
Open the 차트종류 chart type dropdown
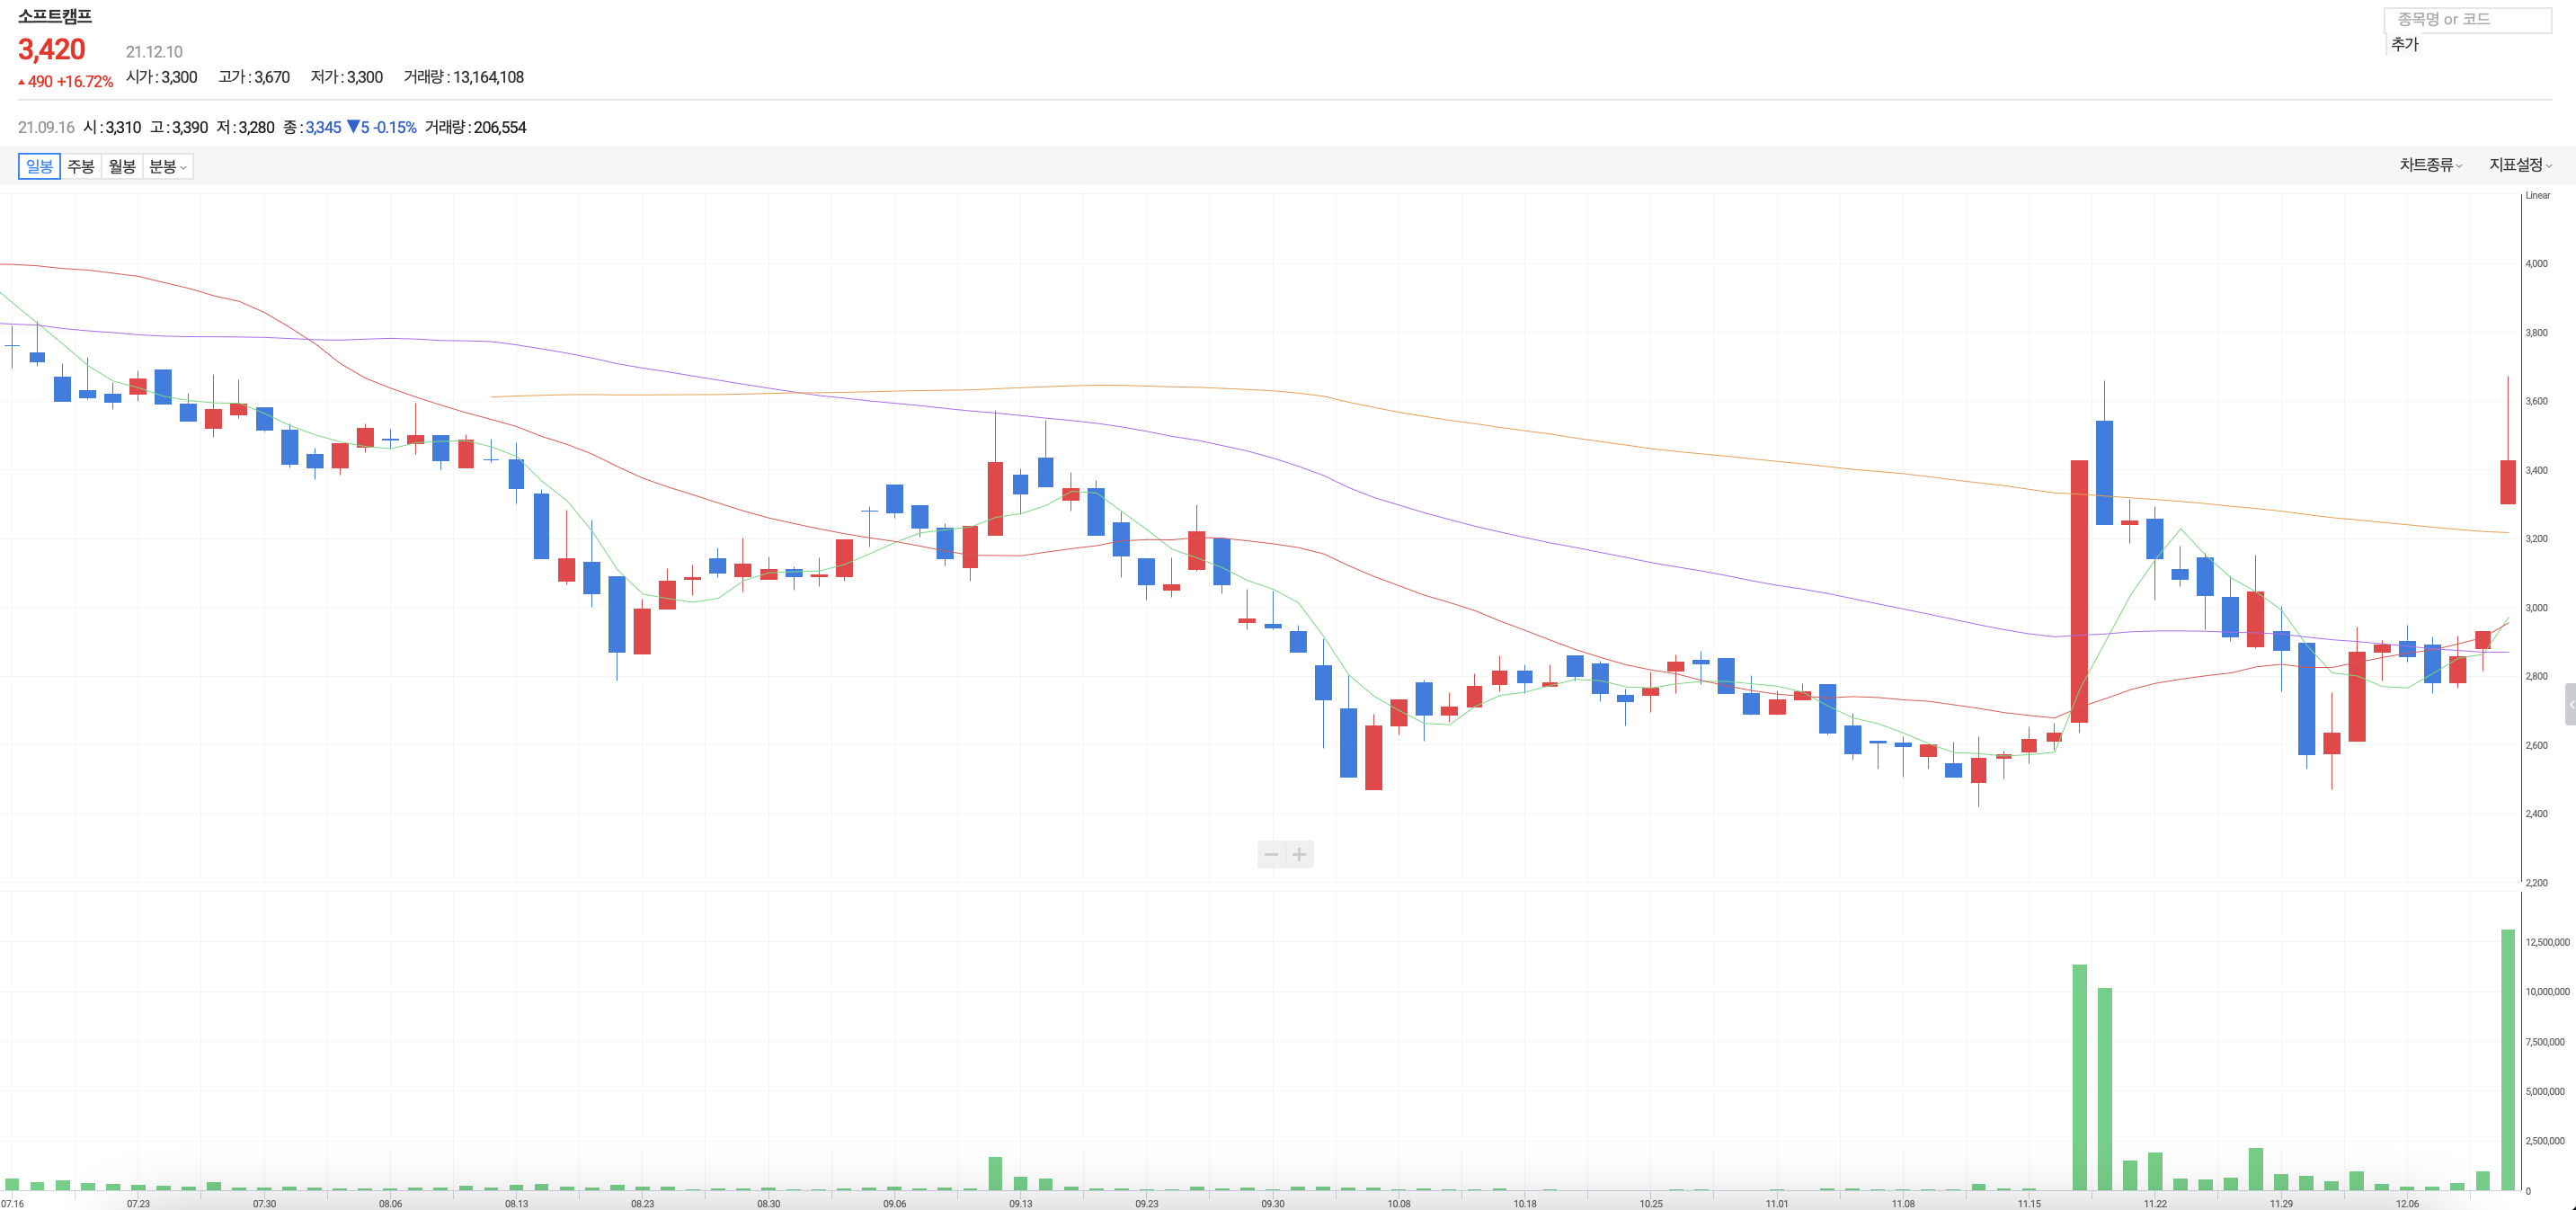tap(2429, 165)
